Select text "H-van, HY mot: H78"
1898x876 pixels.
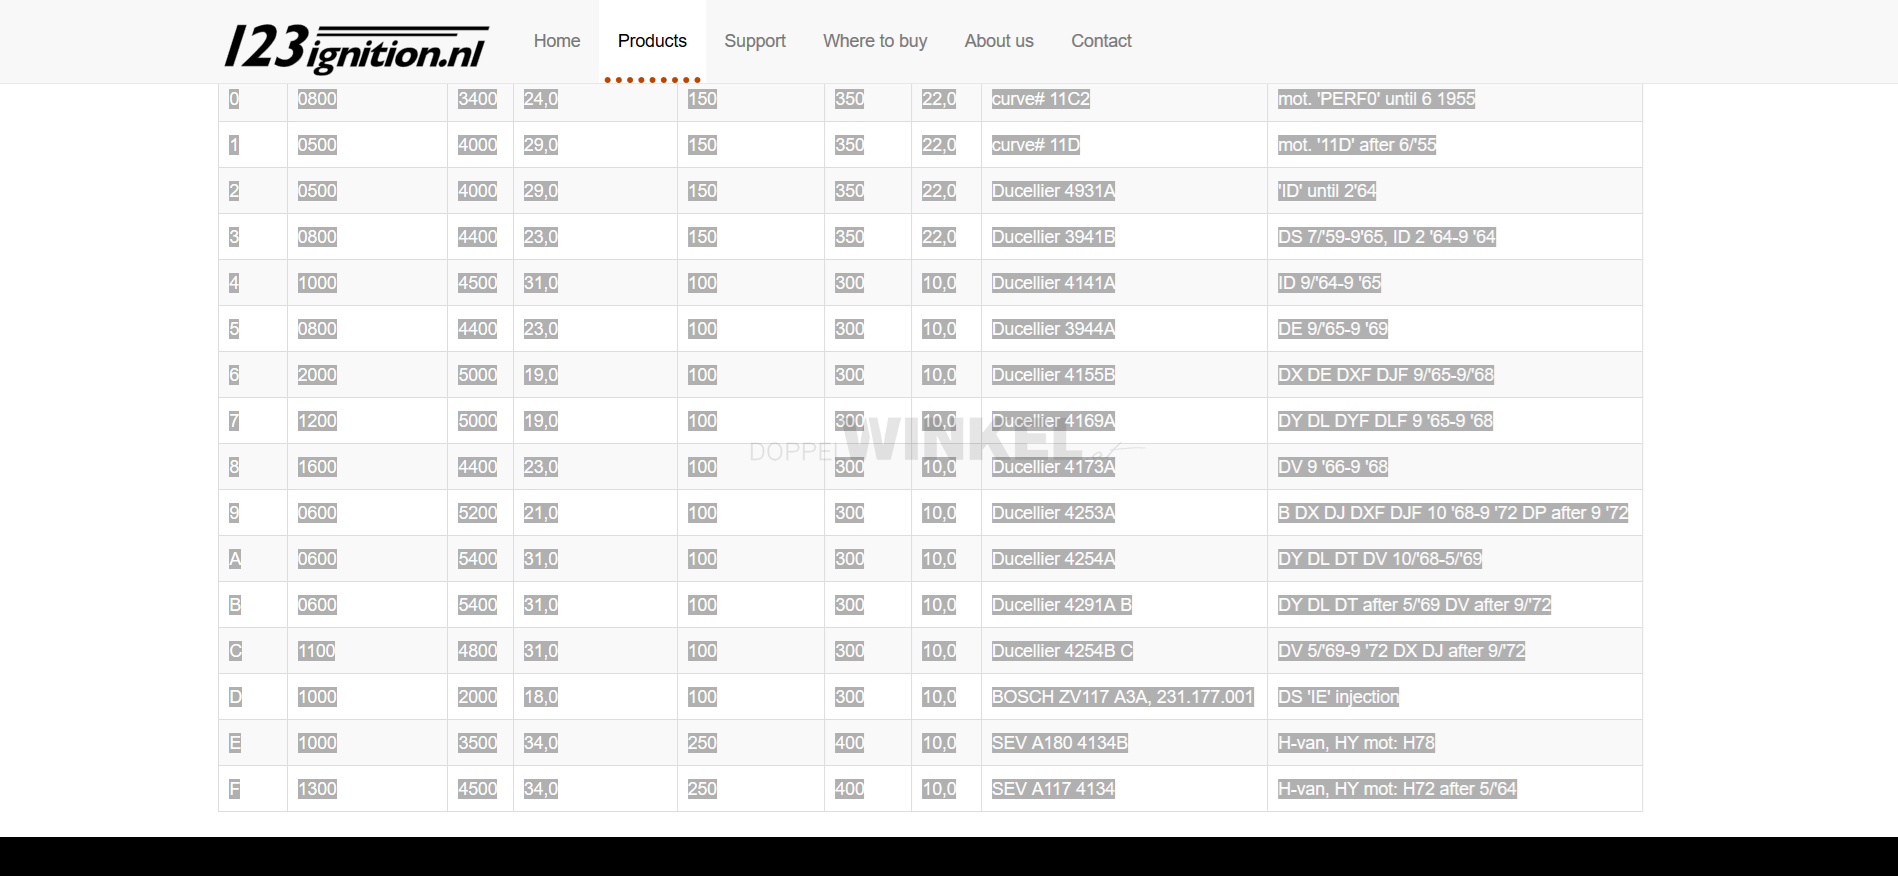[x=1357, y=743]
